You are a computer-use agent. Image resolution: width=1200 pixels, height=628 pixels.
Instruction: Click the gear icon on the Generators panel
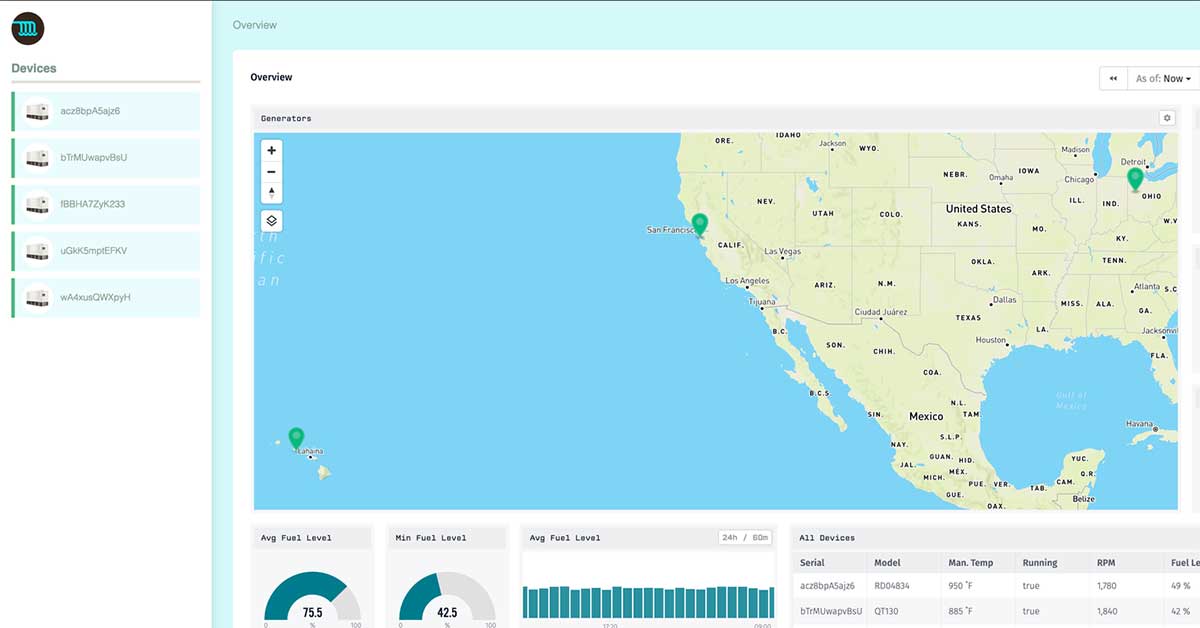pyautogui.click(x=1167, y=117)
